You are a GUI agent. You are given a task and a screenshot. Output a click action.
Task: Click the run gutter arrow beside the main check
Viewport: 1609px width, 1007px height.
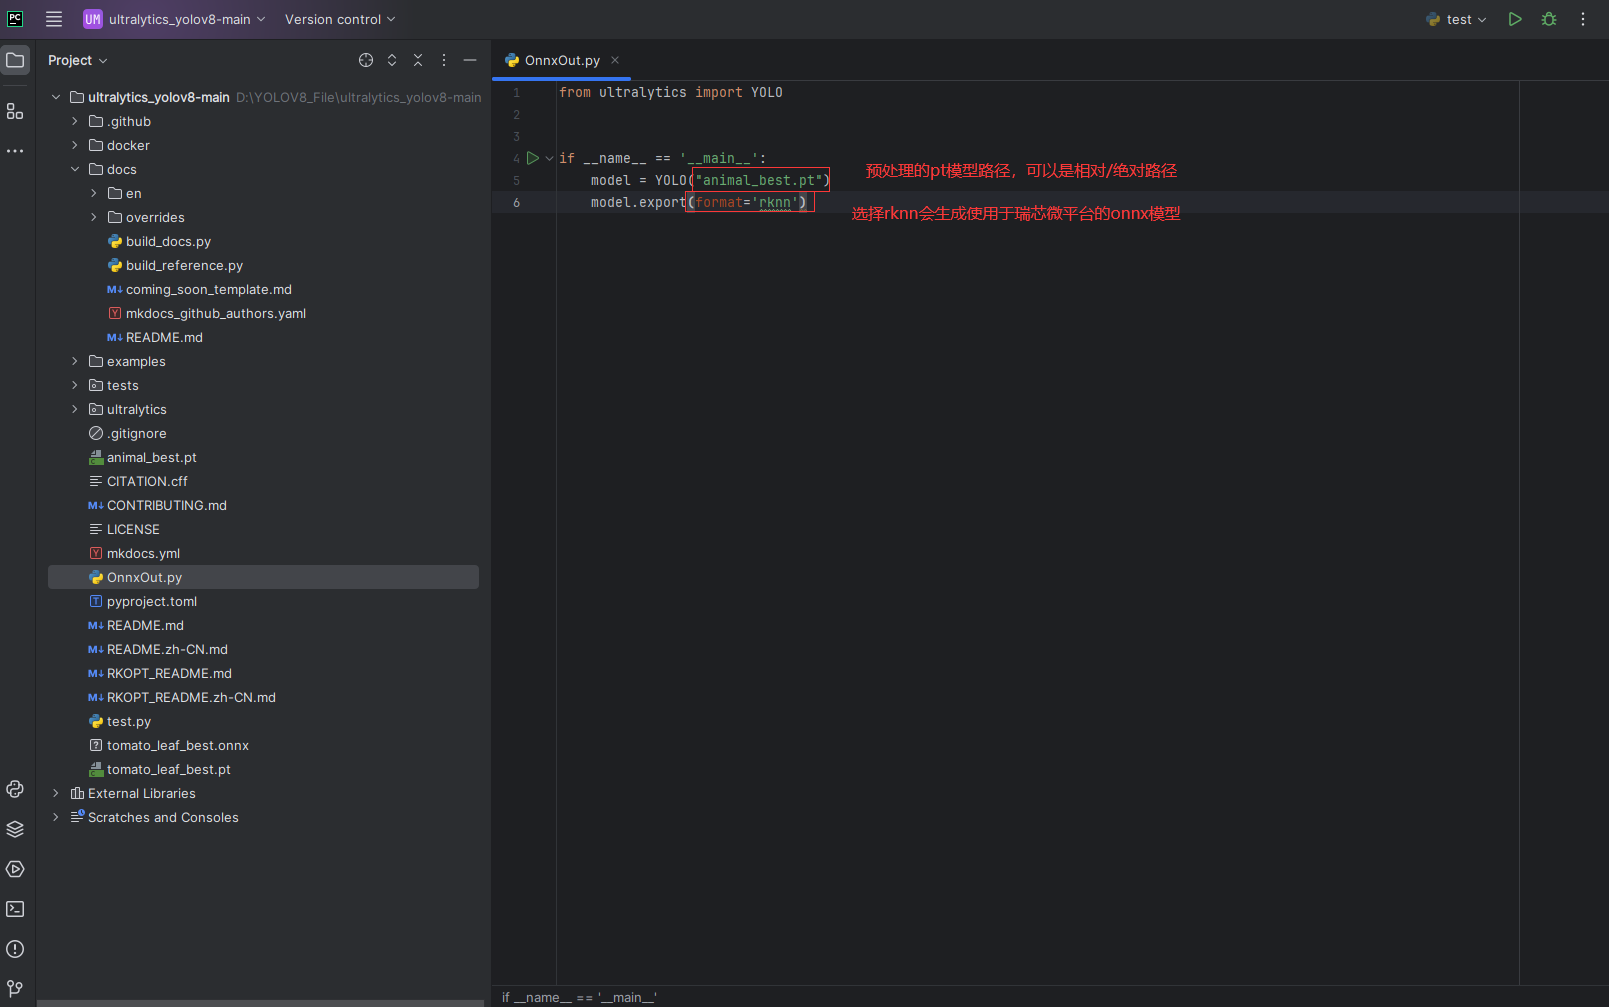533,158
